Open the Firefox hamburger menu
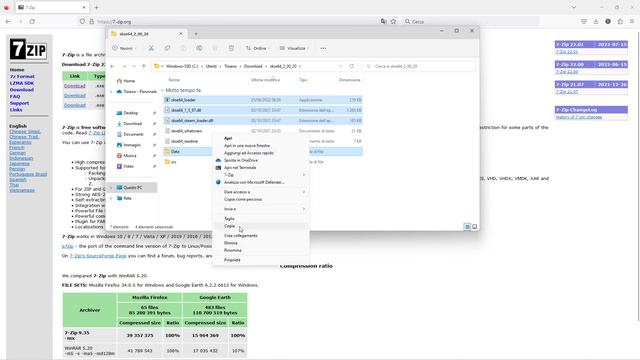Viewport: 640px width, 360px height. [632, 21]
